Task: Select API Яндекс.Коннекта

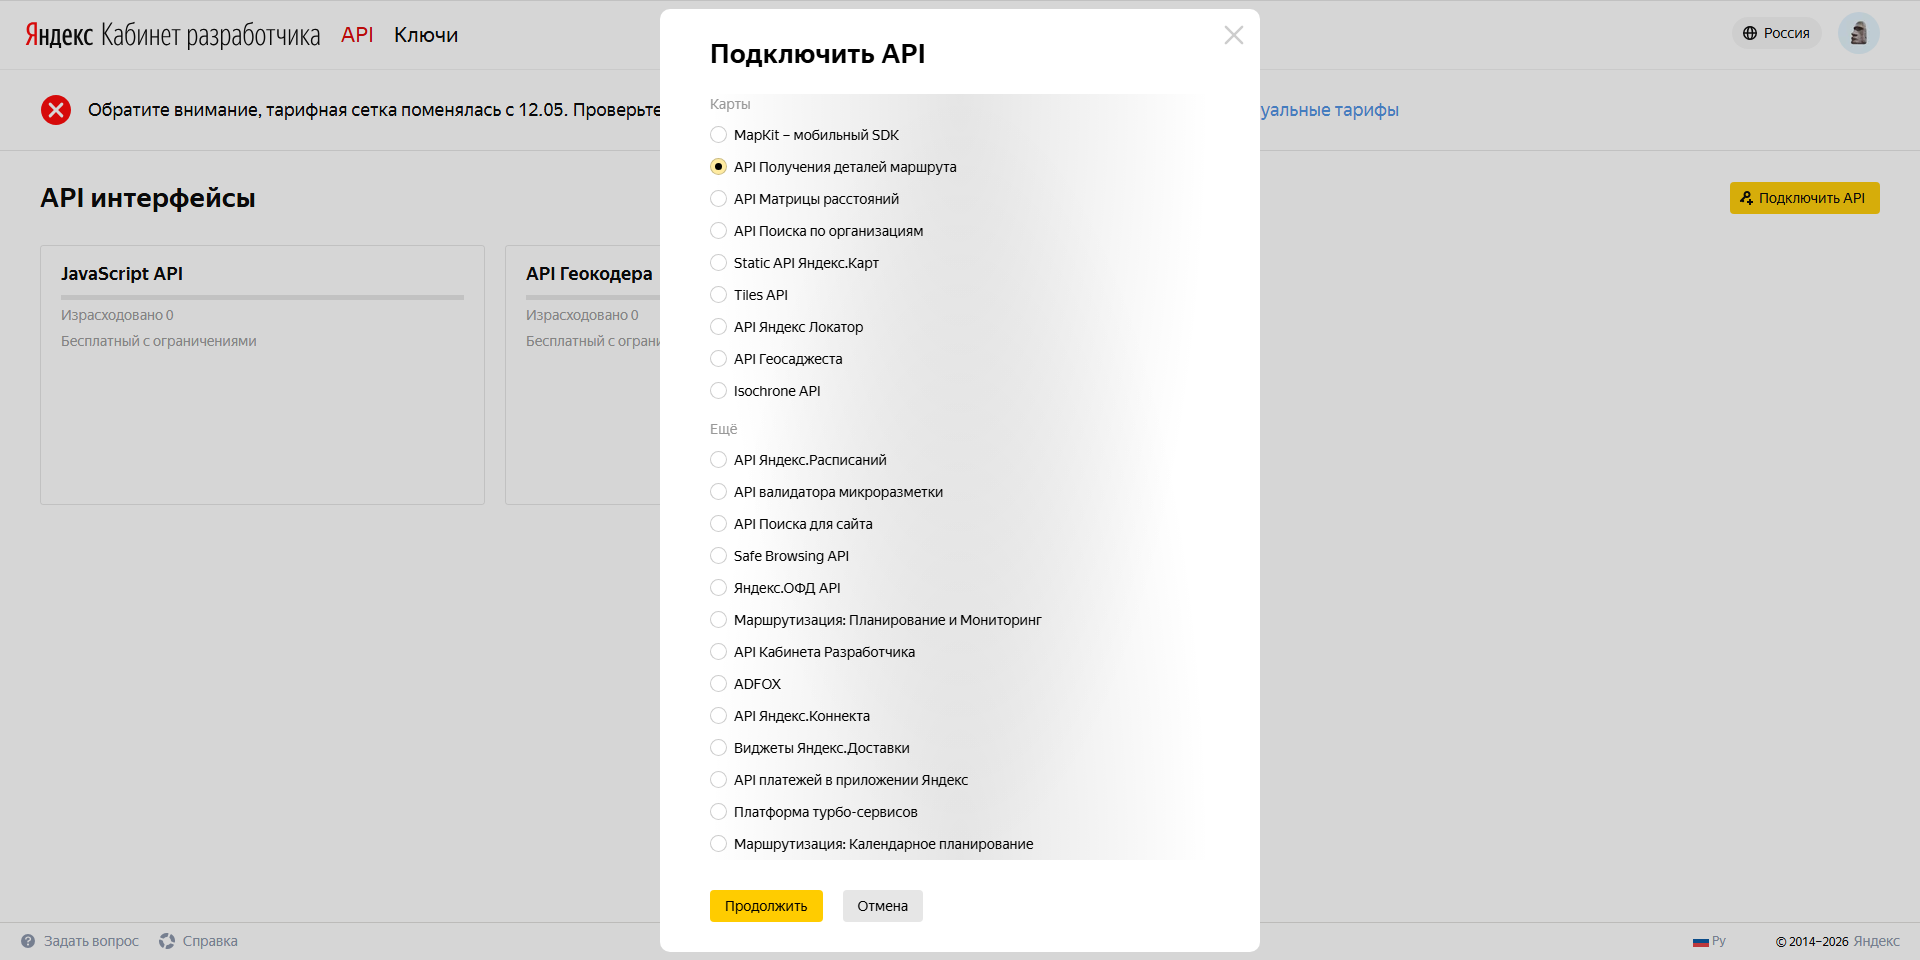Action: 718,716
